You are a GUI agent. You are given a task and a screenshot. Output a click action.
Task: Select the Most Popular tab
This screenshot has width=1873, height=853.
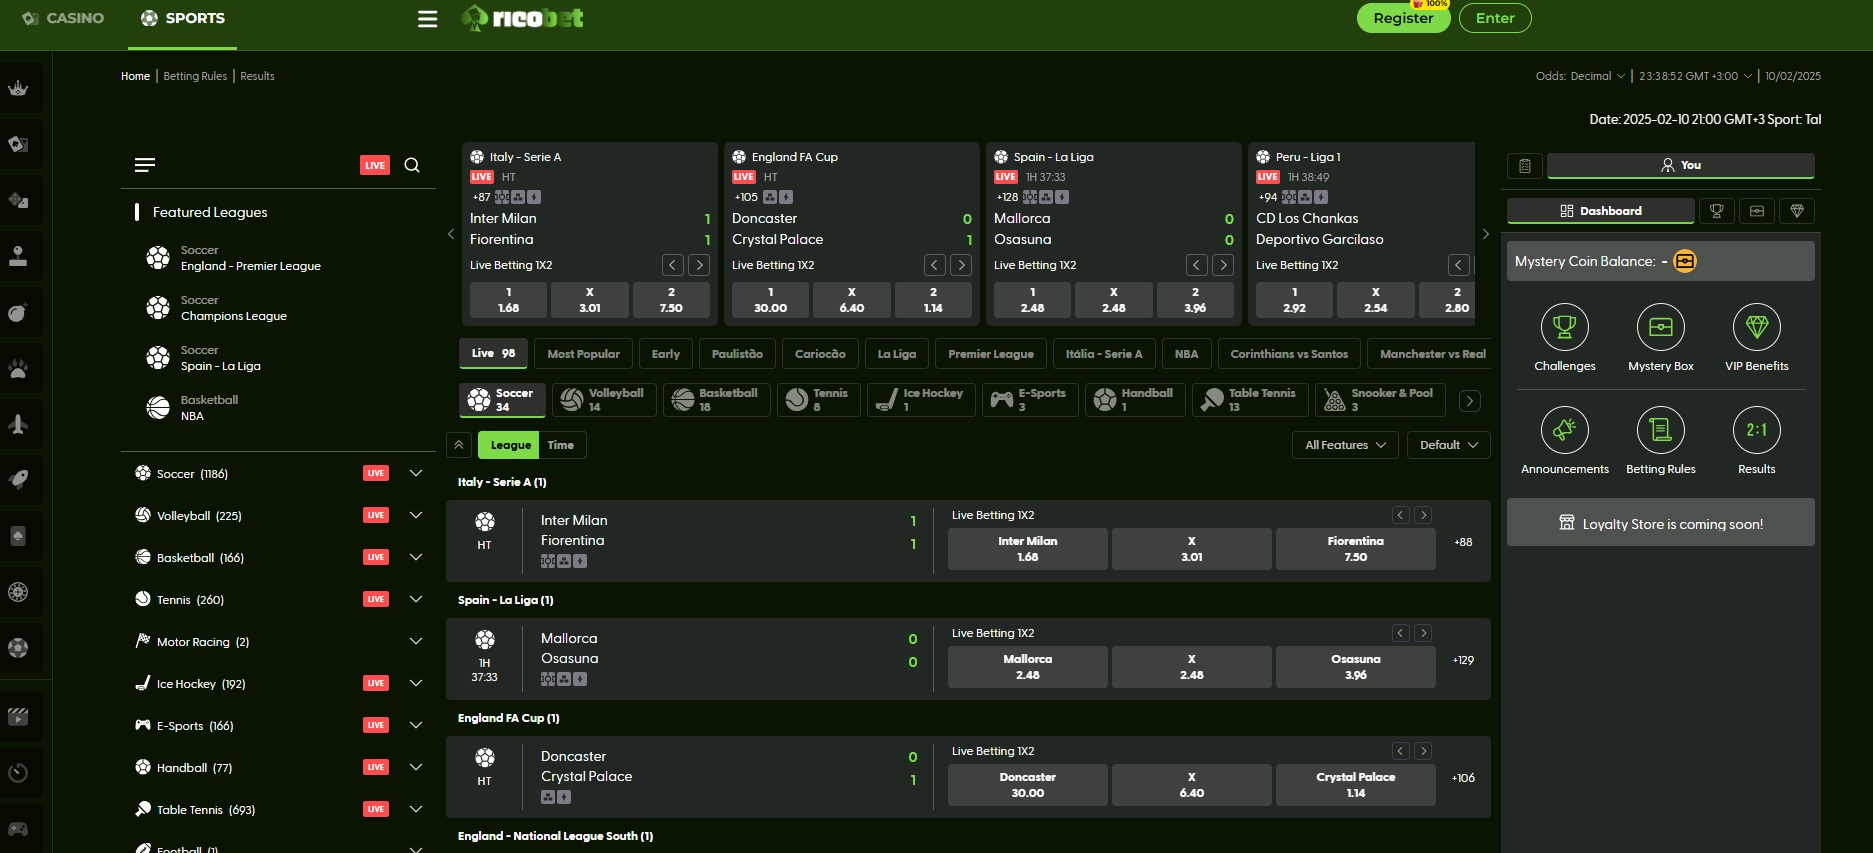click(583, 354)
